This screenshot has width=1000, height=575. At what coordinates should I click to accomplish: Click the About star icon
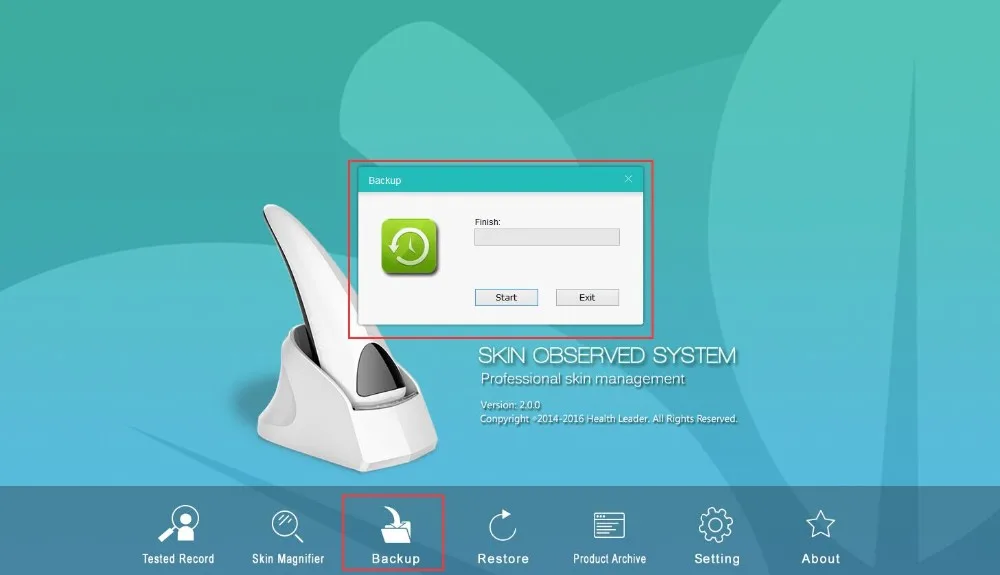[x=820, y=525]
